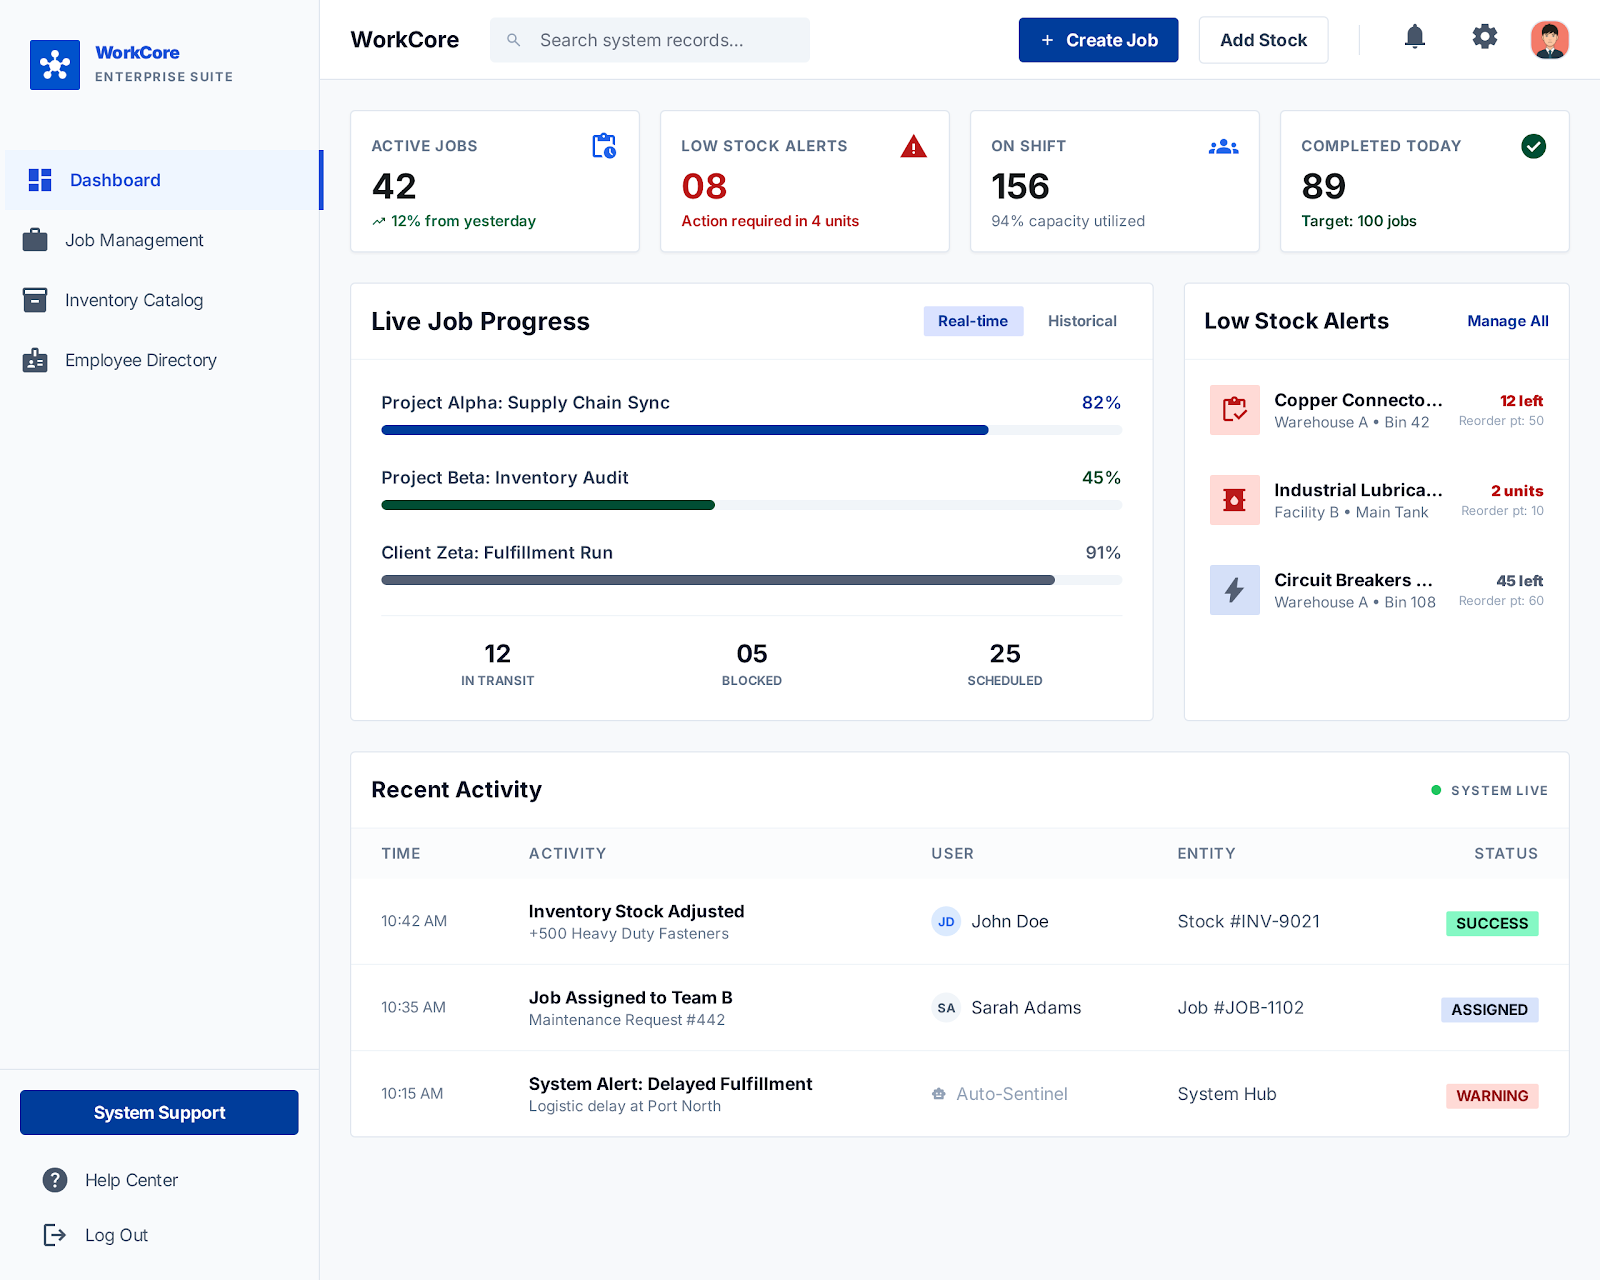Click the Active Jobs clipboard icon
Screen dimensions: 1600x1280
point(604,145)
